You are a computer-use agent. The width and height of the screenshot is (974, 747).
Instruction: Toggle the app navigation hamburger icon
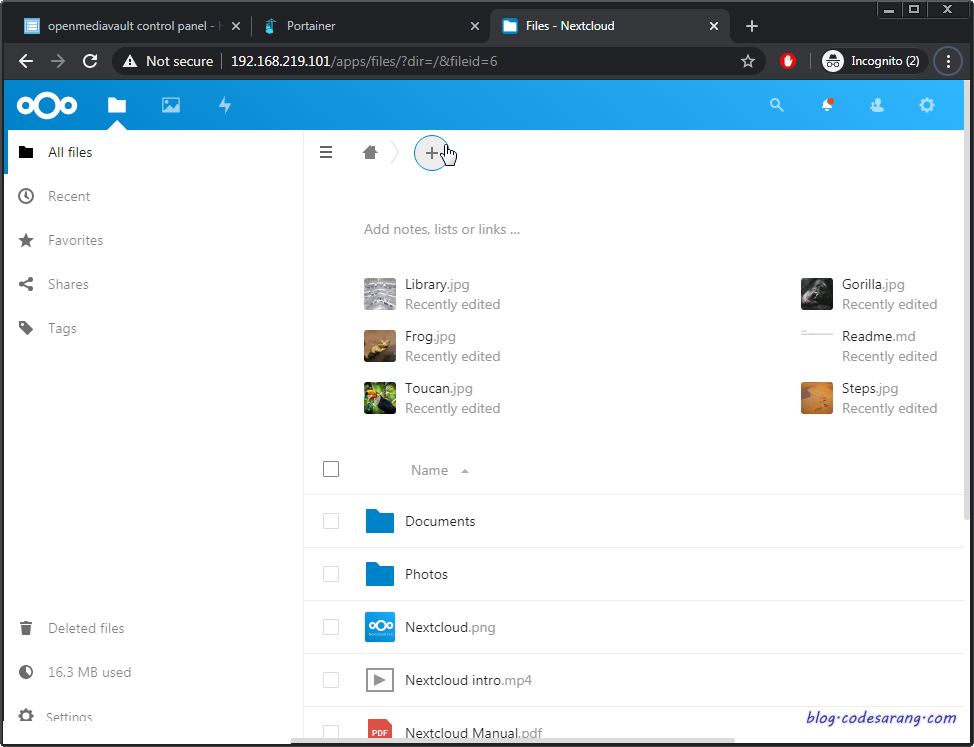[x=326, y=152]
